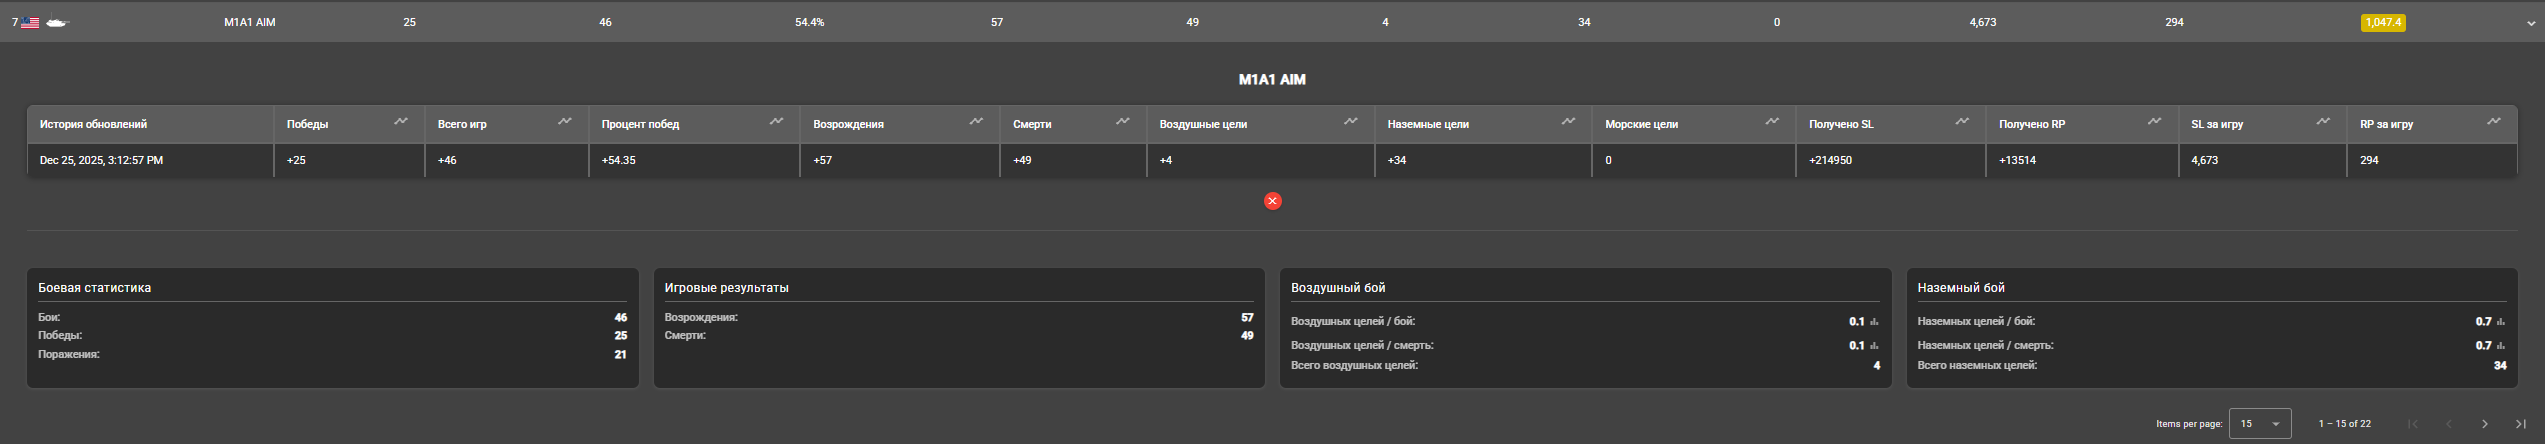Collapse the M1A1 AIM row with the chevron
The image size is (2545, 444).
tap(2531, 23)
